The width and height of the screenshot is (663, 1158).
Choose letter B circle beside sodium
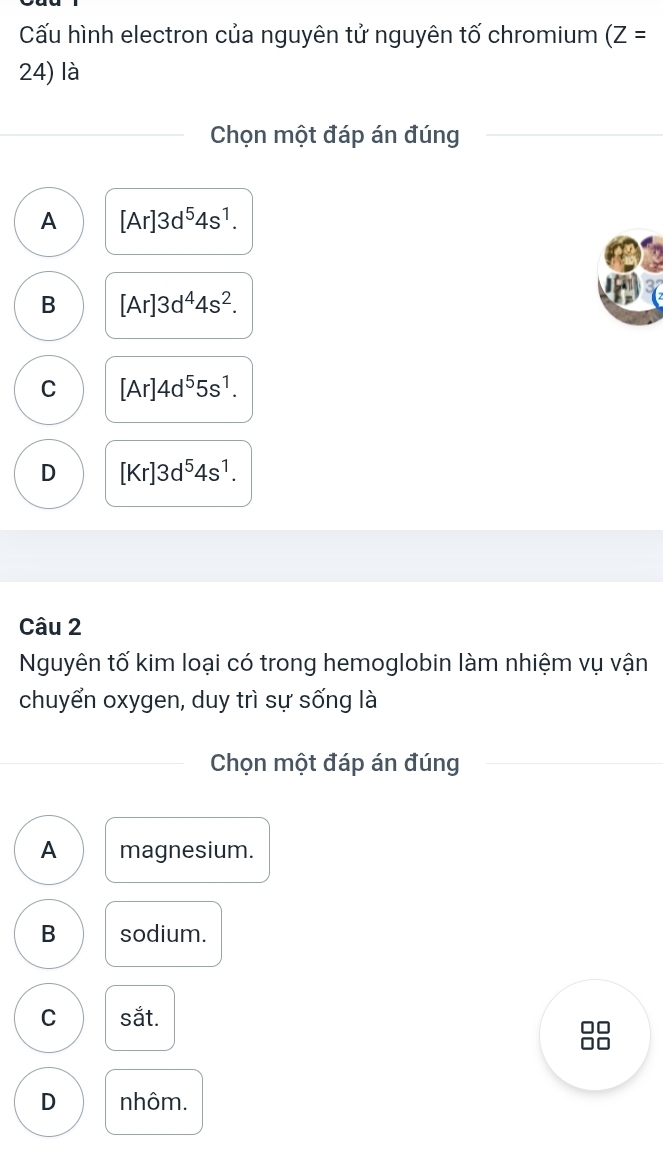pyautogui.click(x=49, y=935)
